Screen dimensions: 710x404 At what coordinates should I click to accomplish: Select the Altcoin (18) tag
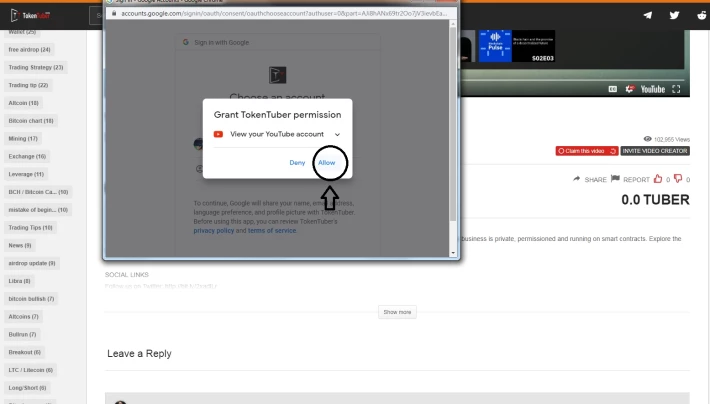point(24,103)
